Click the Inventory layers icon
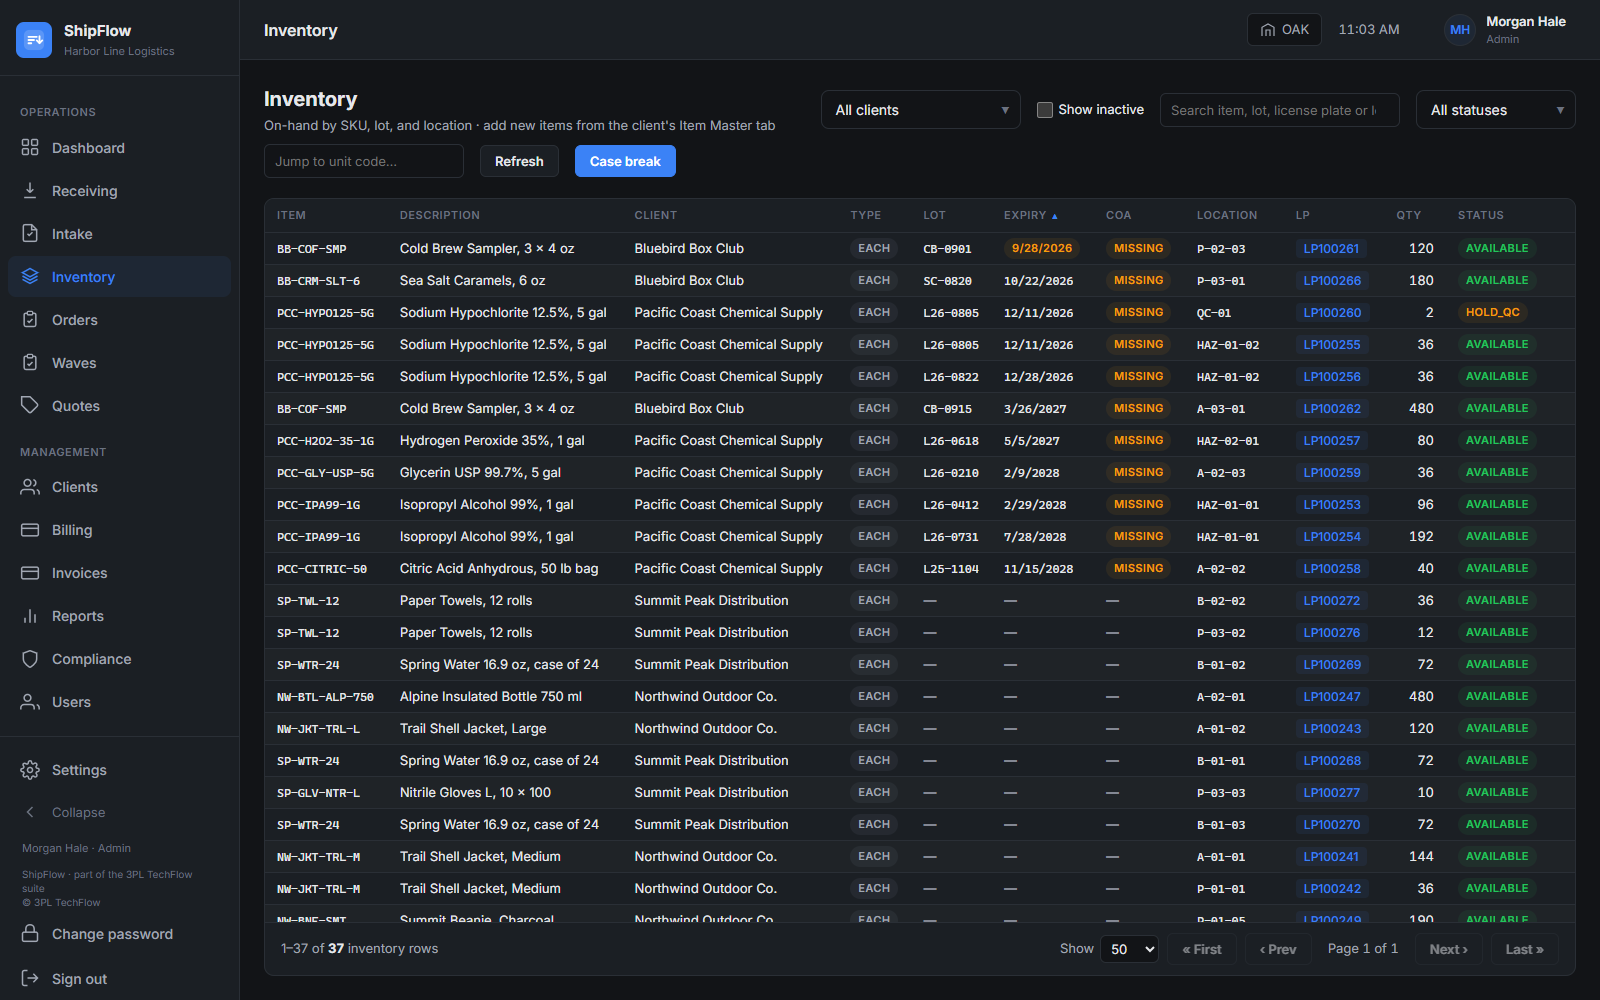Viewport: 1600px width, 1000px height. click(30, 276)
